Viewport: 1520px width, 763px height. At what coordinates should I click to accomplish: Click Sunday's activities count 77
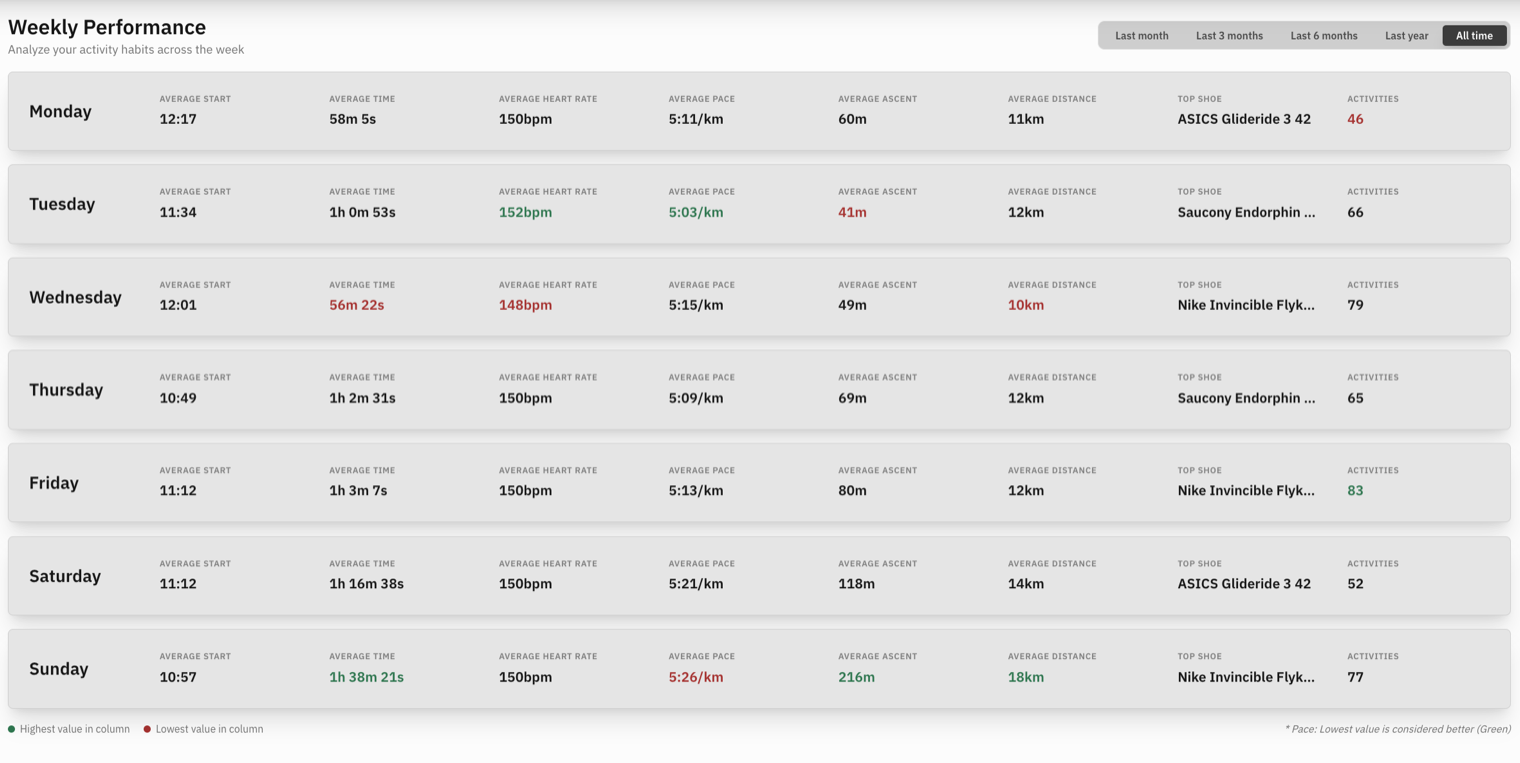pyautogui.click(x=1355, y=677)
